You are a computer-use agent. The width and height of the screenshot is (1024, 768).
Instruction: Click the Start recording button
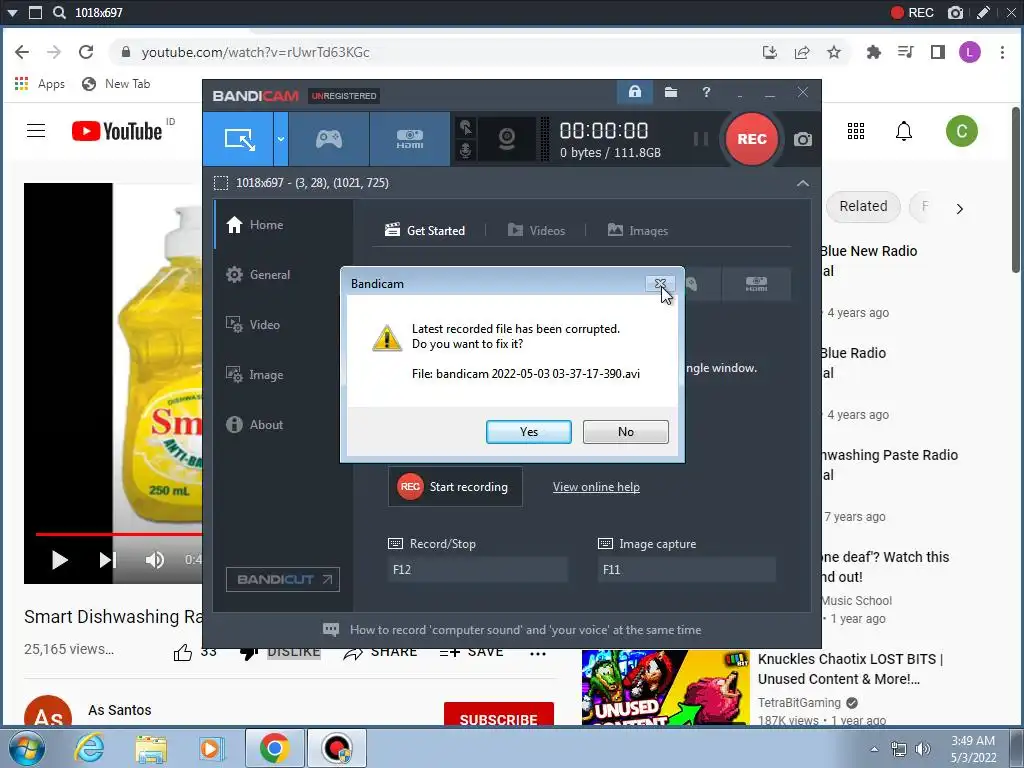[455, 487]
